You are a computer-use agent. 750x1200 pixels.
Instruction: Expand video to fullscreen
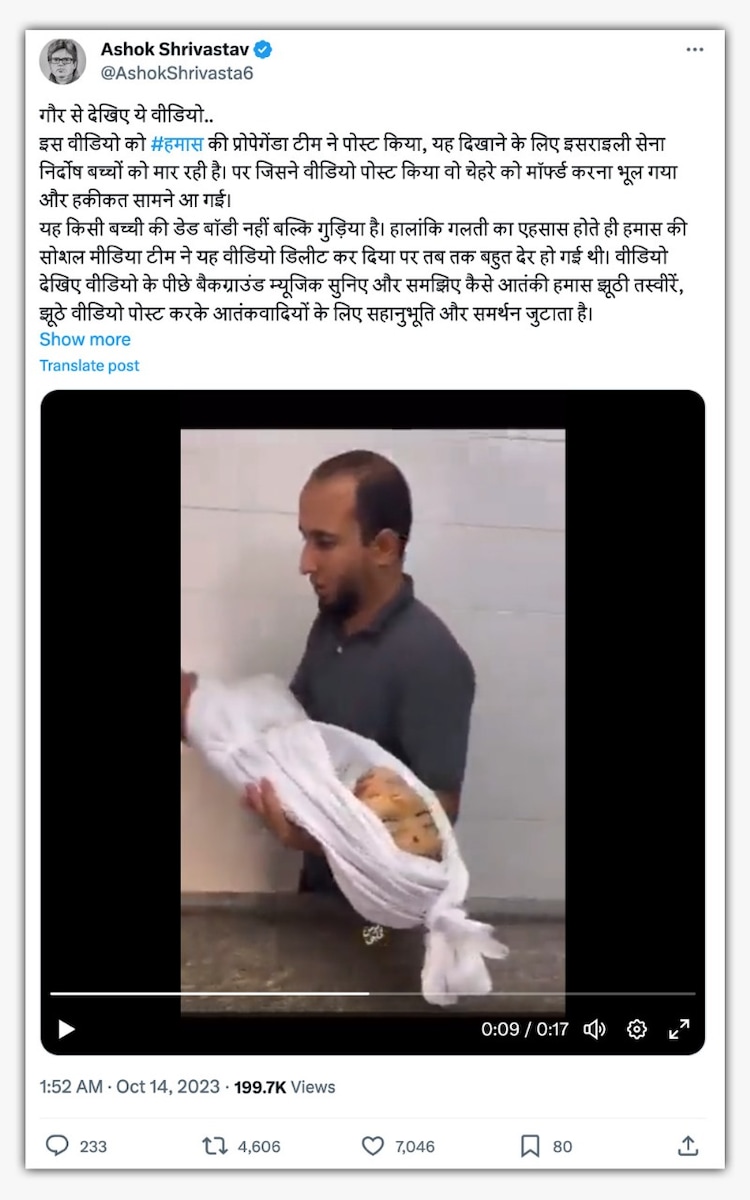pos(679,1029)
